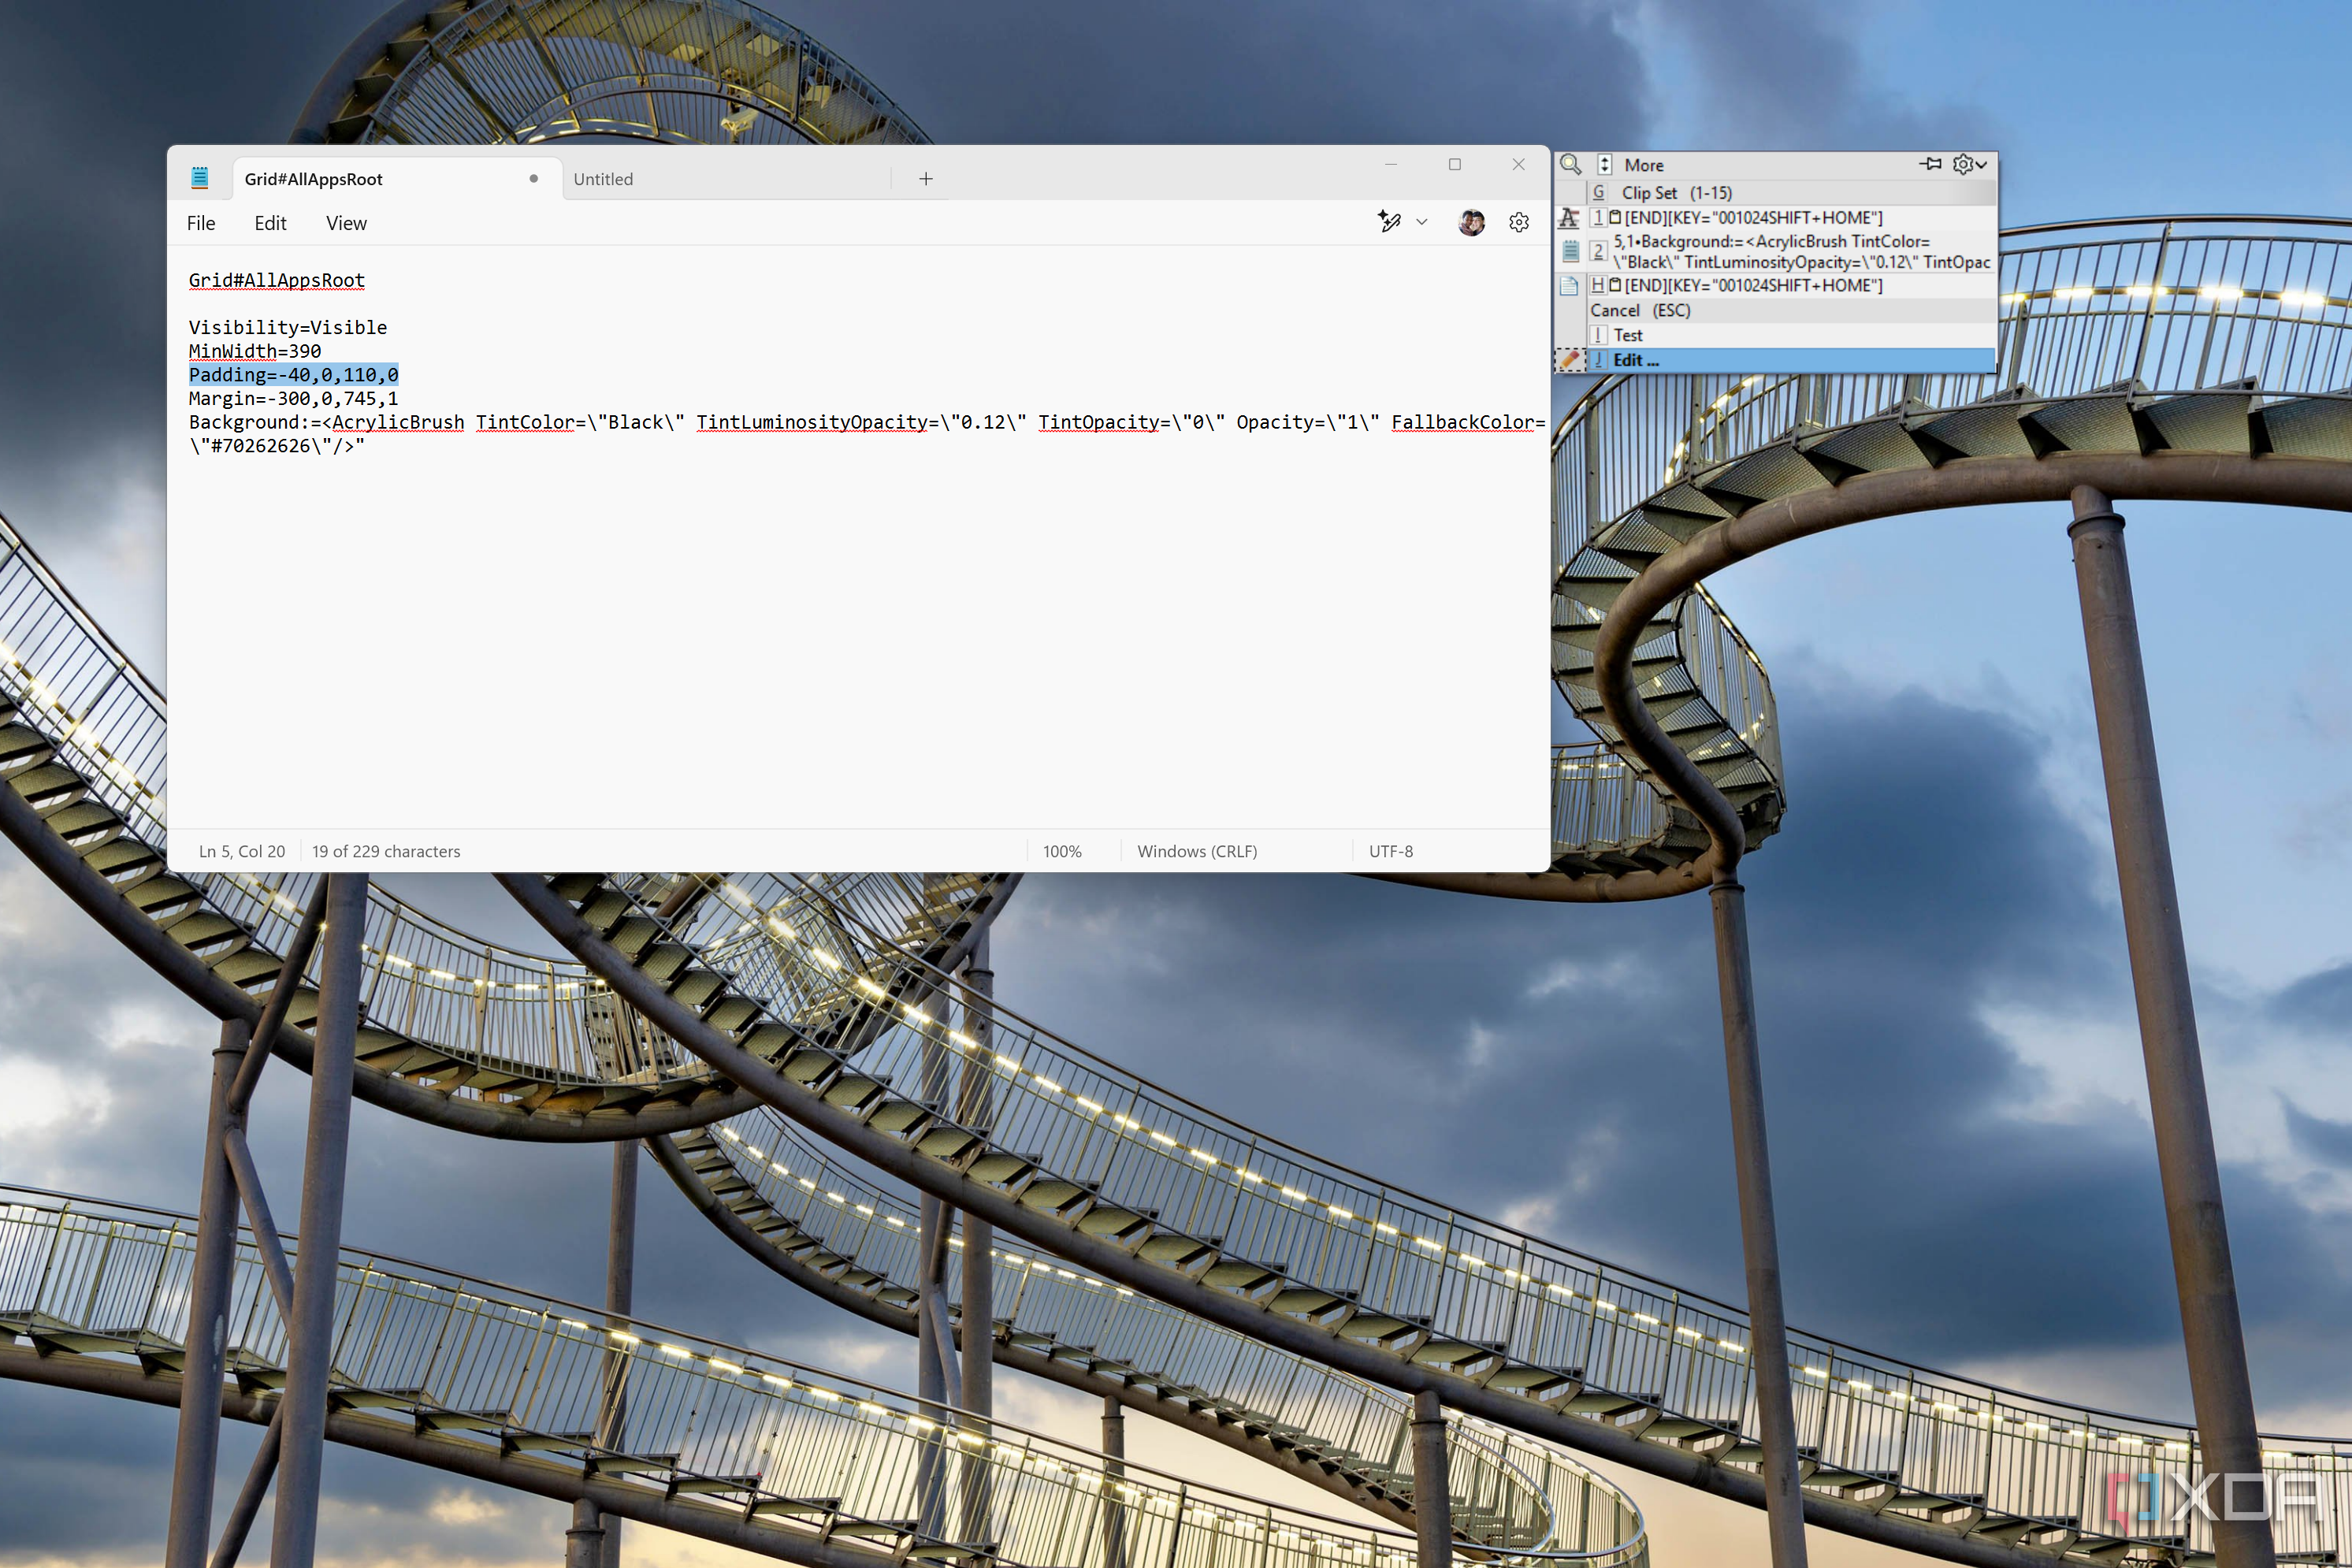Click More in the clipboard popup header

(x=1643, y=165)
